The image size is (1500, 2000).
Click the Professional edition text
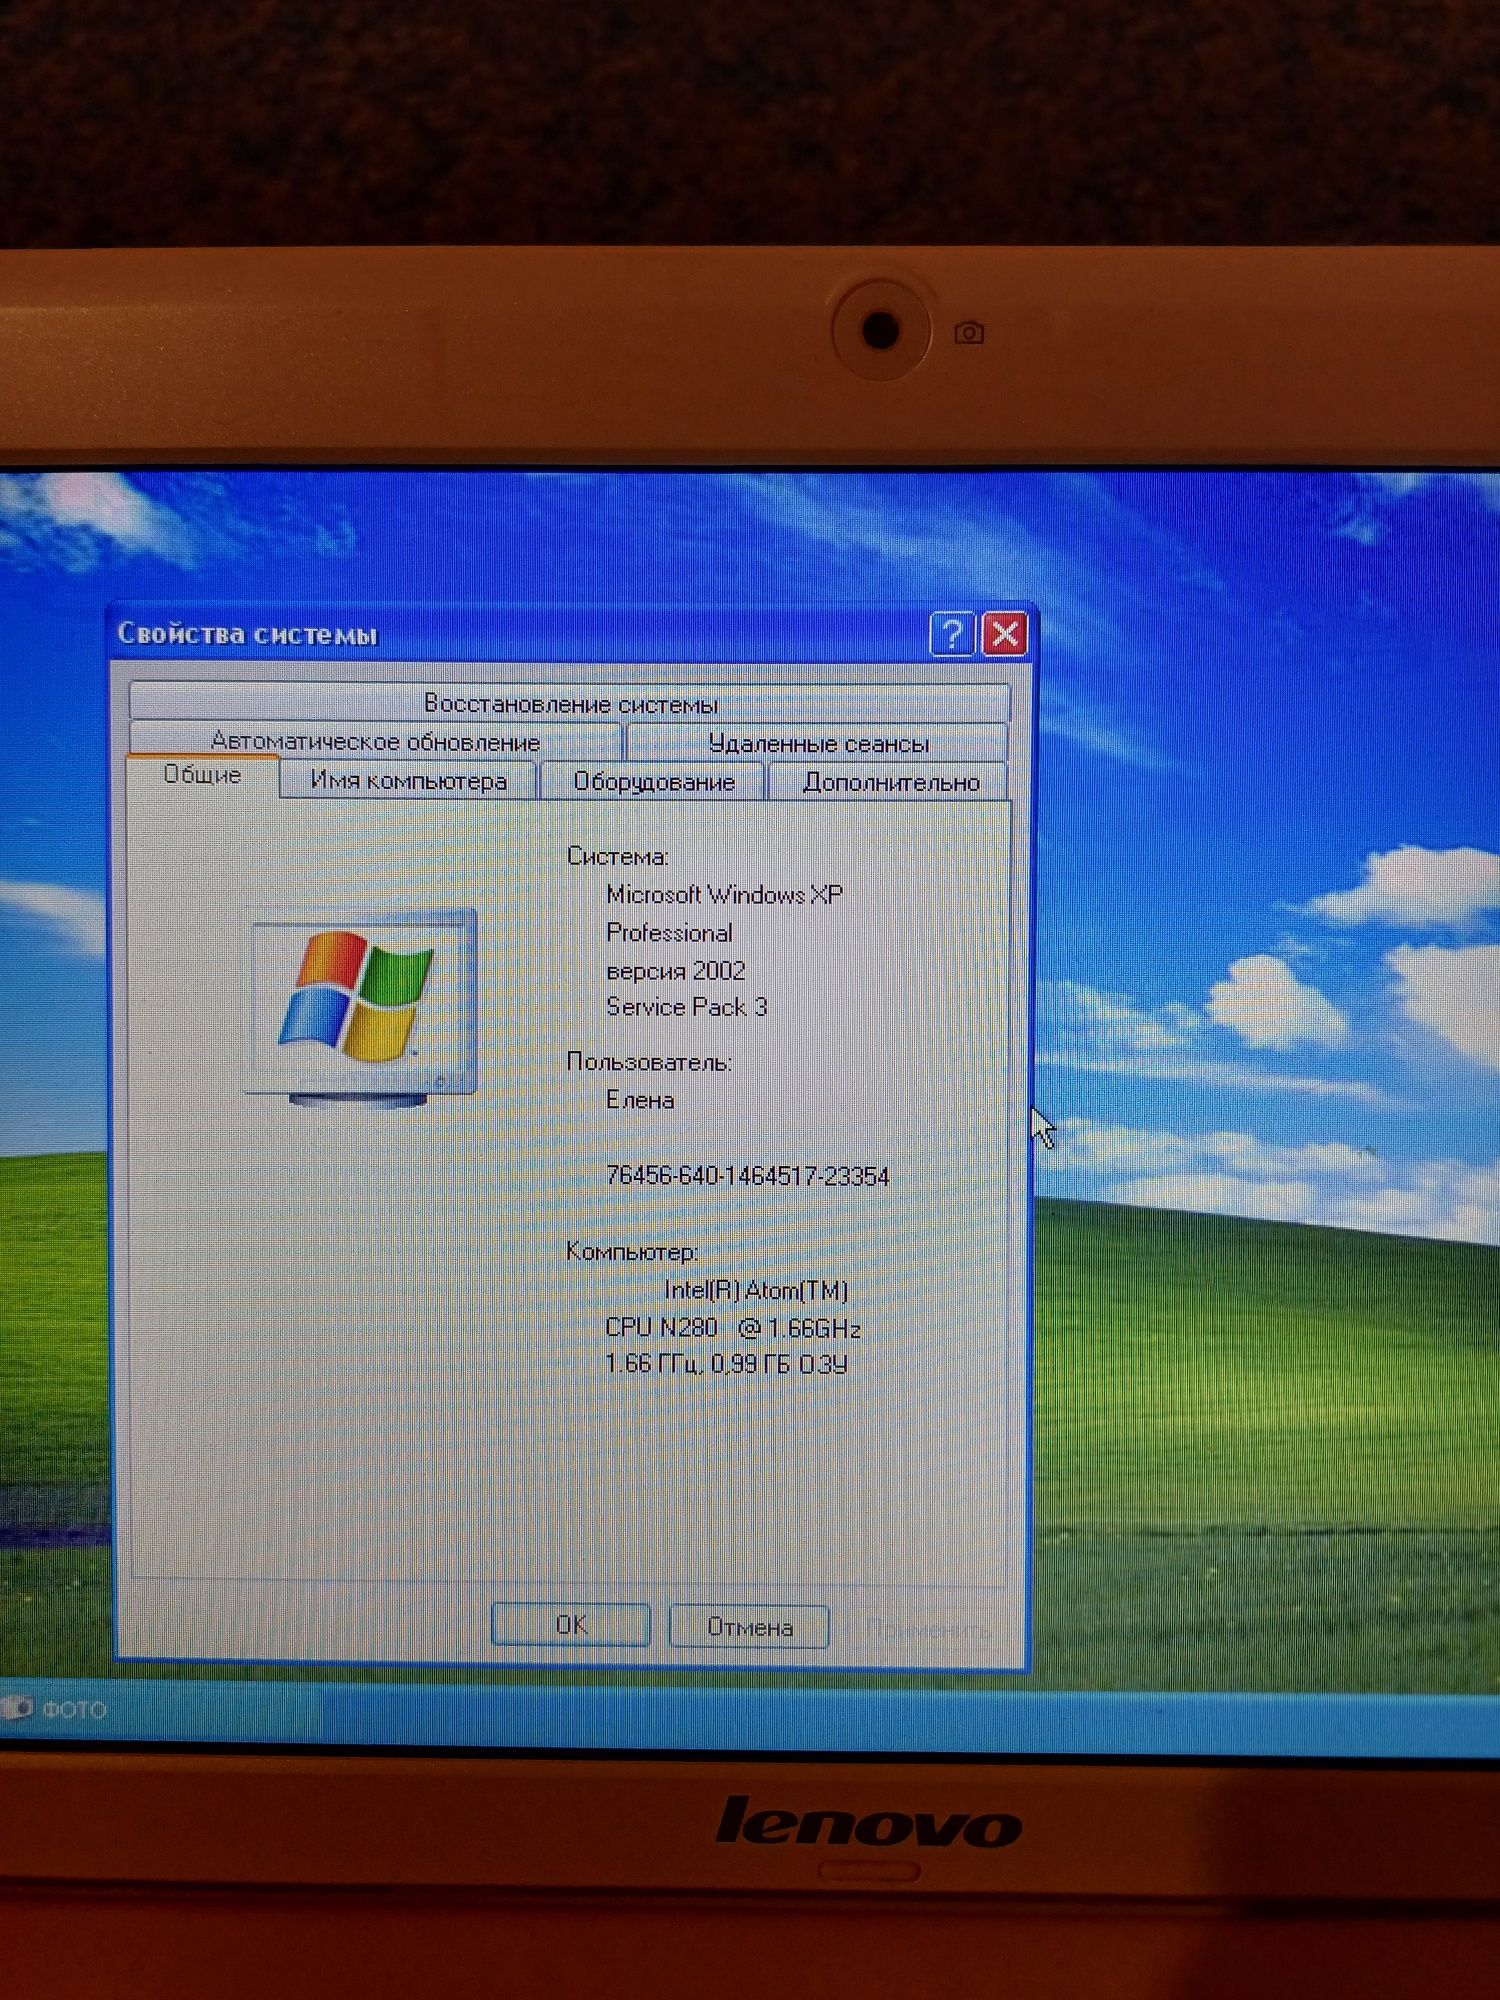coord(669,933)
